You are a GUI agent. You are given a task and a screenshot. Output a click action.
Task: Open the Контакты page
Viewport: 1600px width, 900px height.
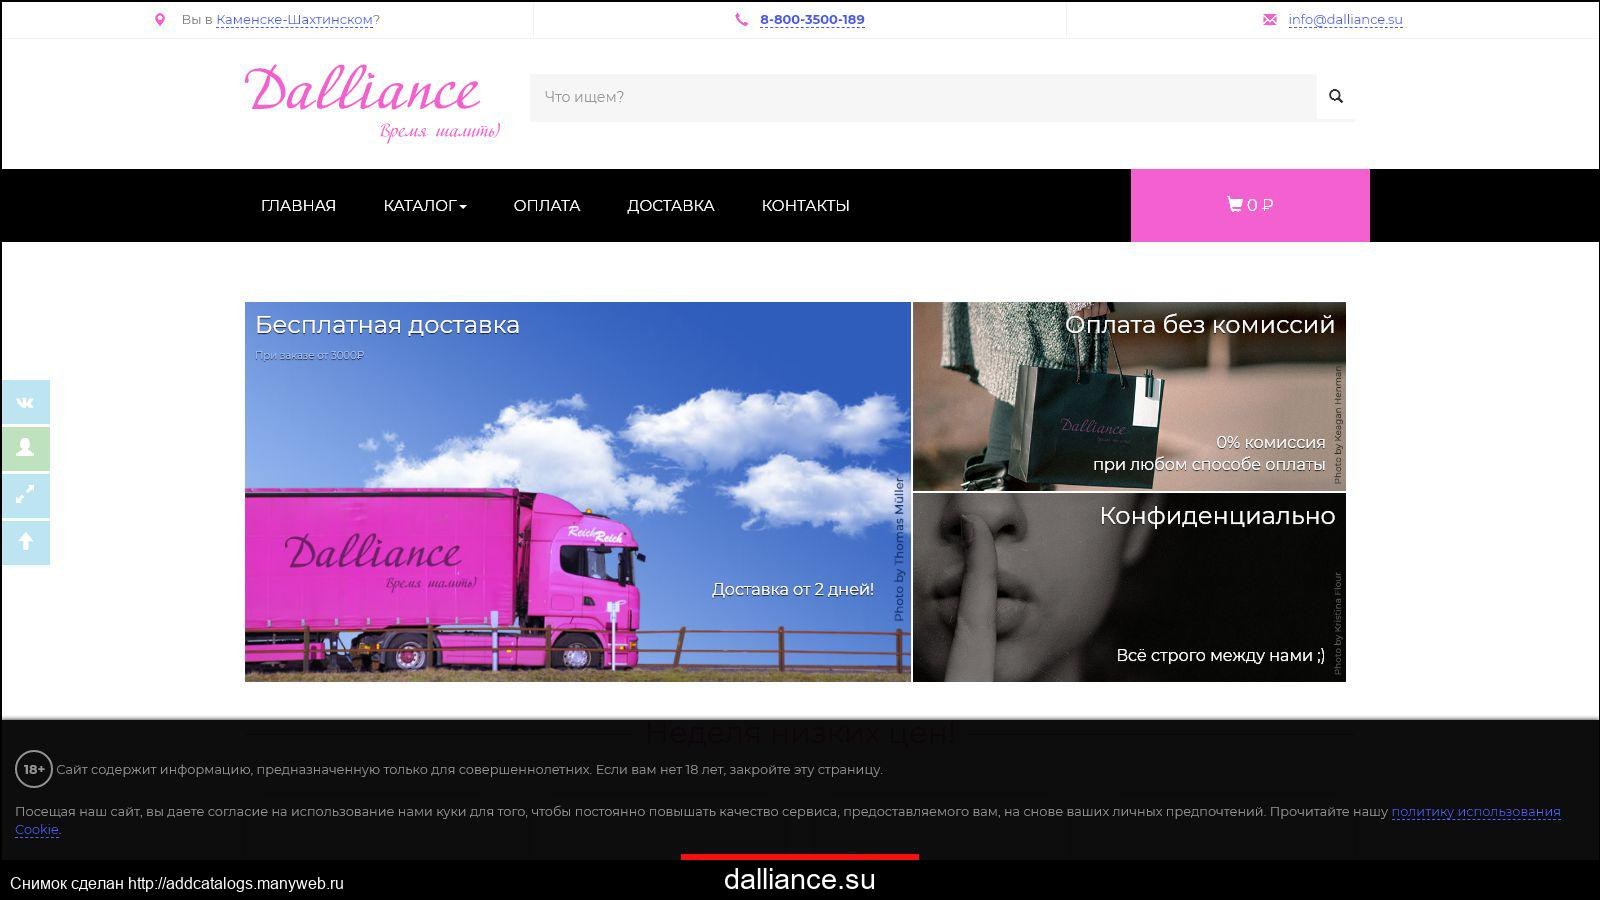pyautogui.click(x=805, y=206)
